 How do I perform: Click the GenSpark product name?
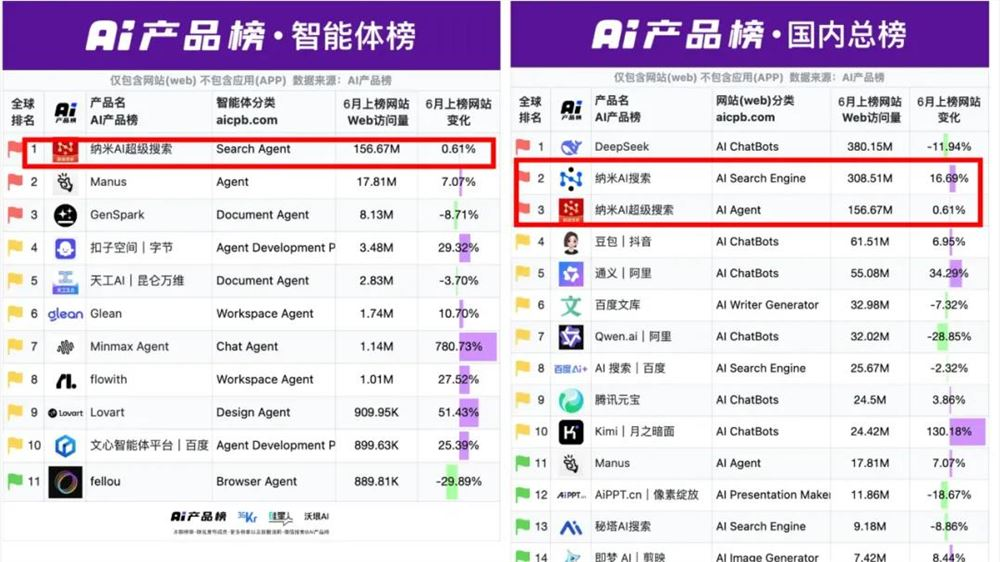point(117,215)
